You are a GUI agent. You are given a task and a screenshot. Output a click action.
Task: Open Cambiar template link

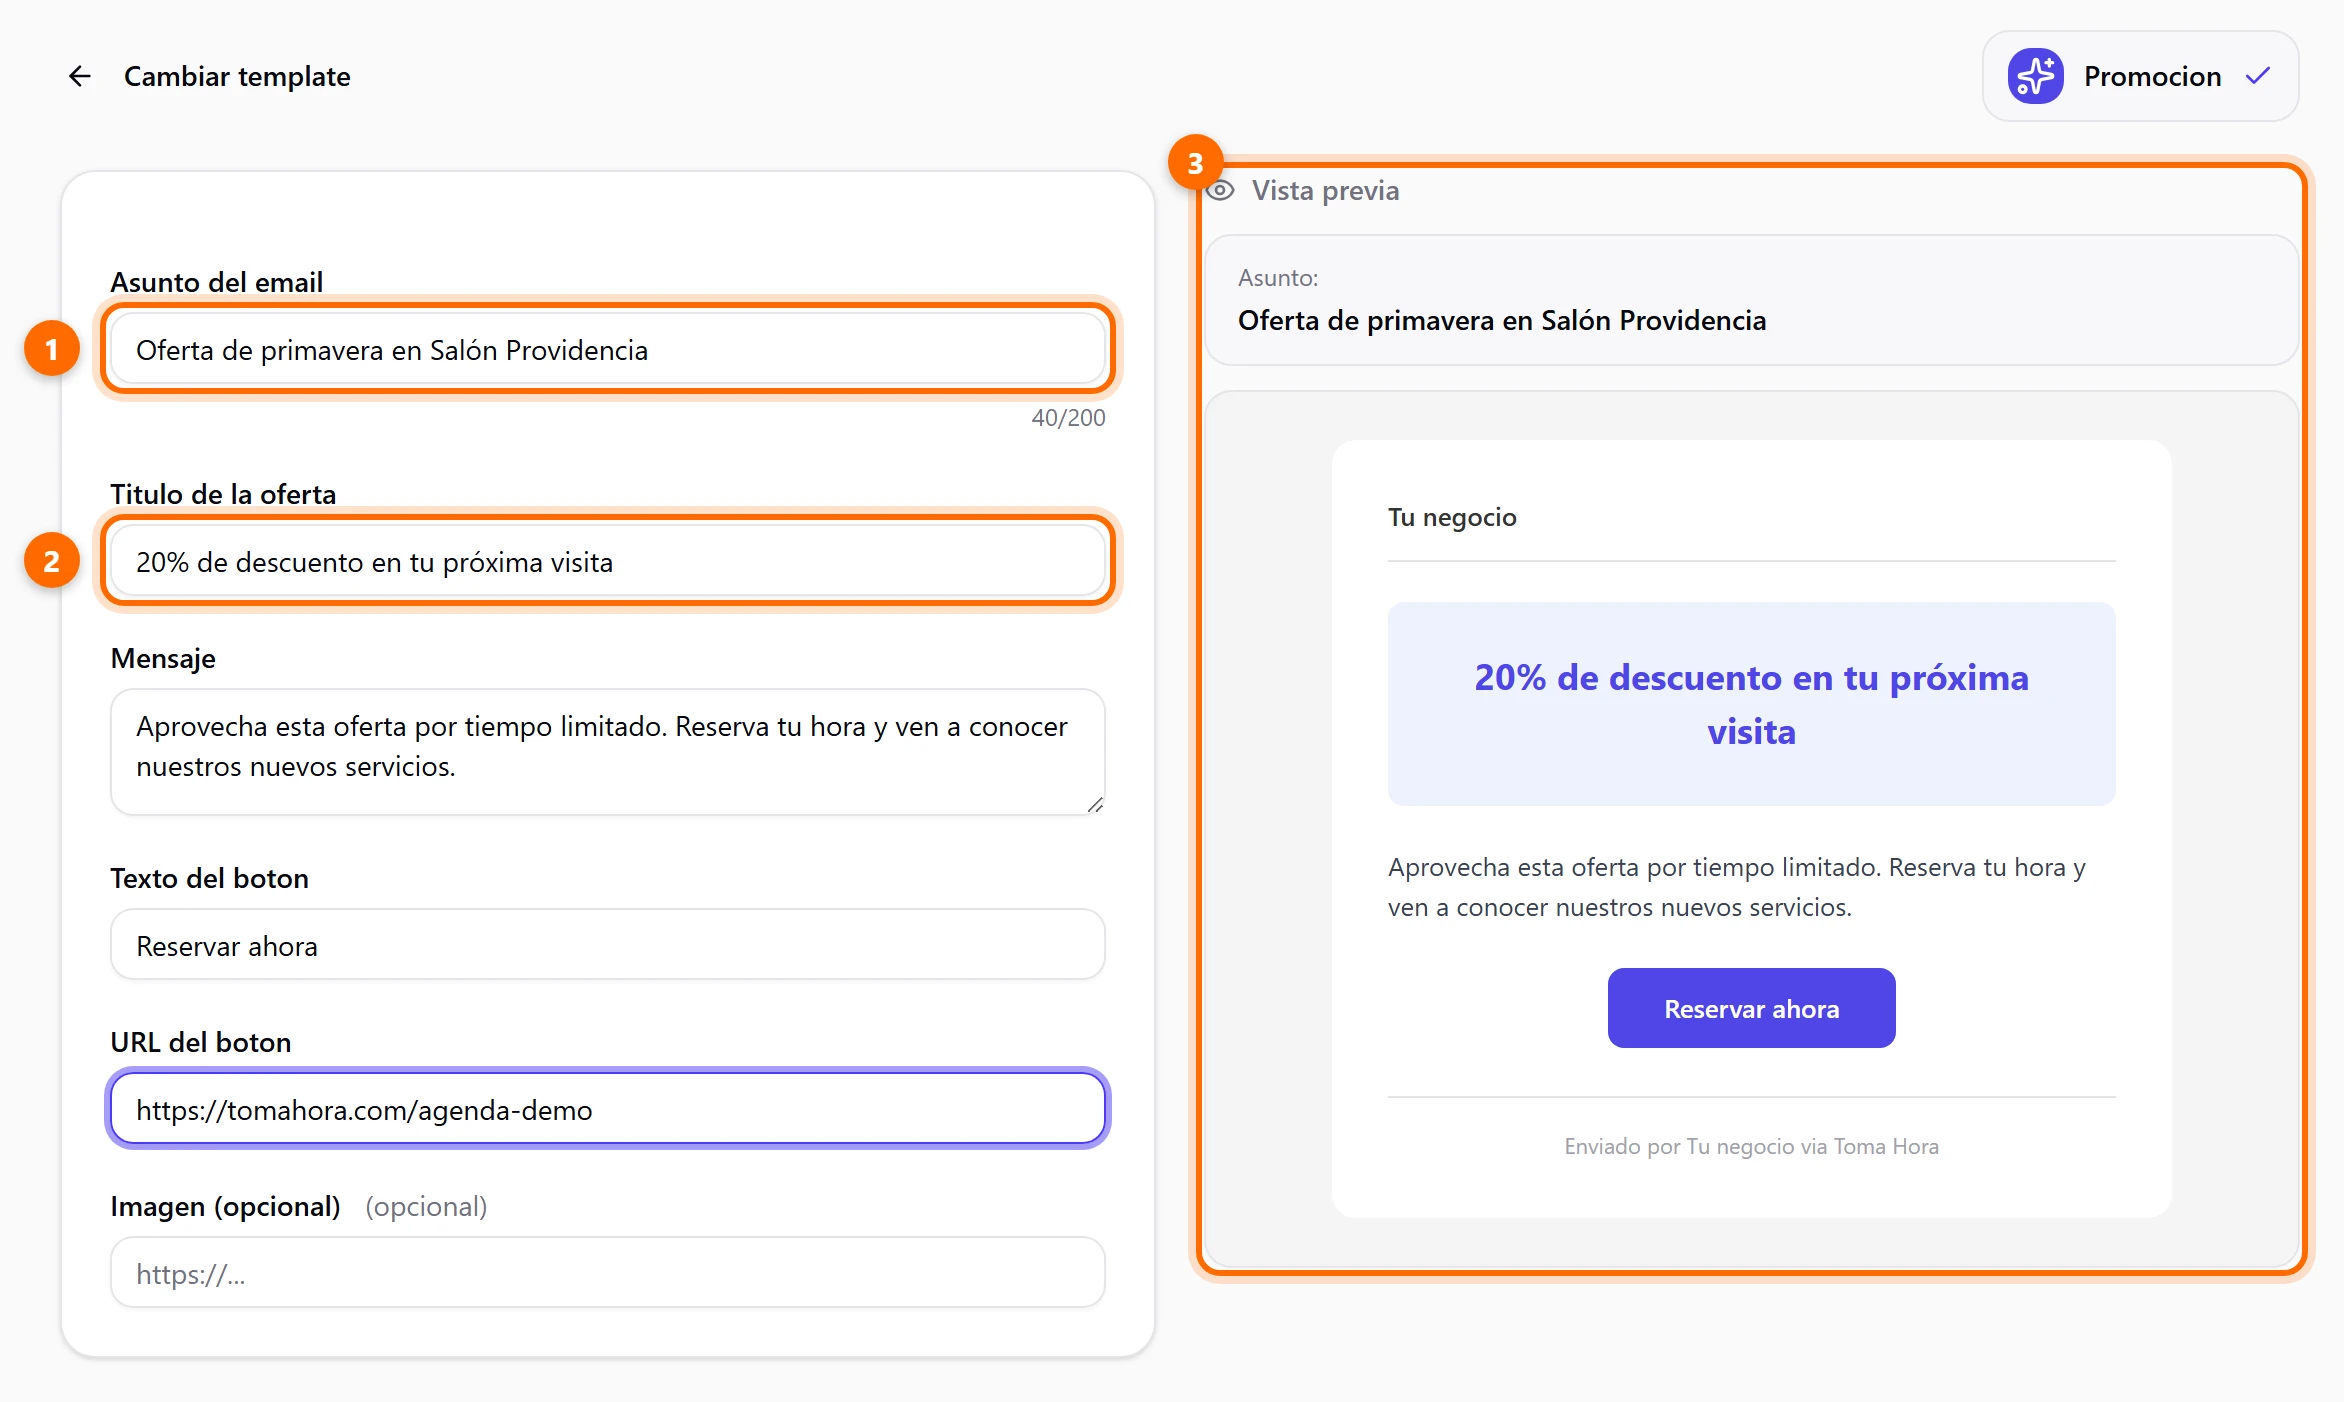237,76
